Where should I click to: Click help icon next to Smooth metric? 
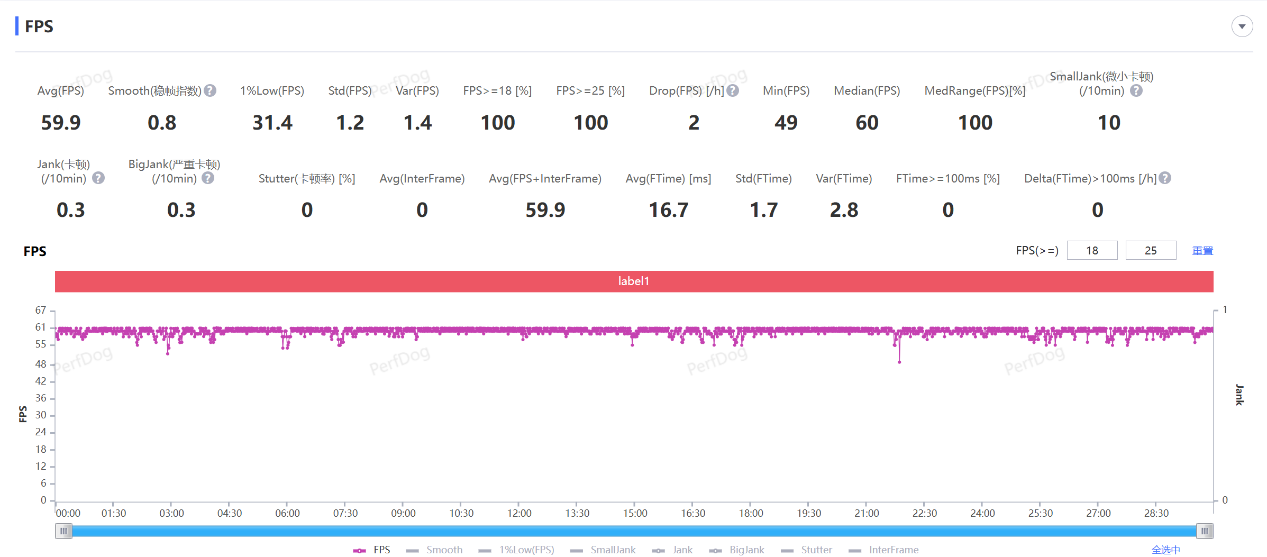click(210, 91)
